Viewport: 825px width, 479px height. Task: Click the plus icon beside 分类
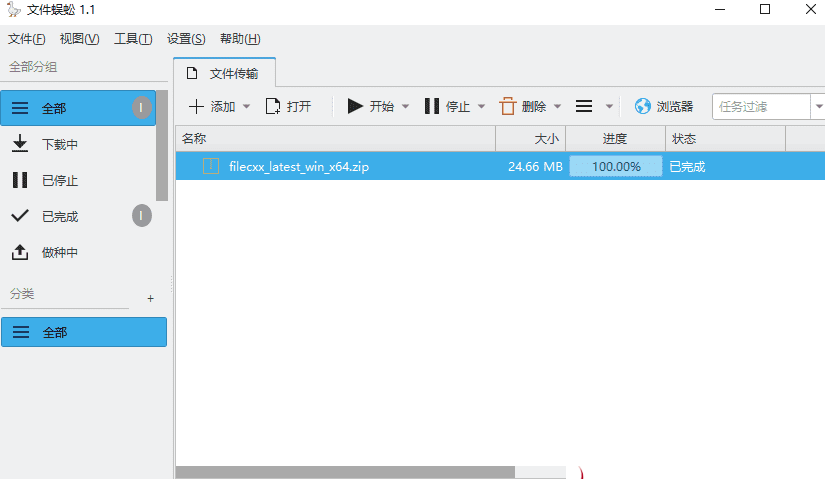(x=151, y=298)
